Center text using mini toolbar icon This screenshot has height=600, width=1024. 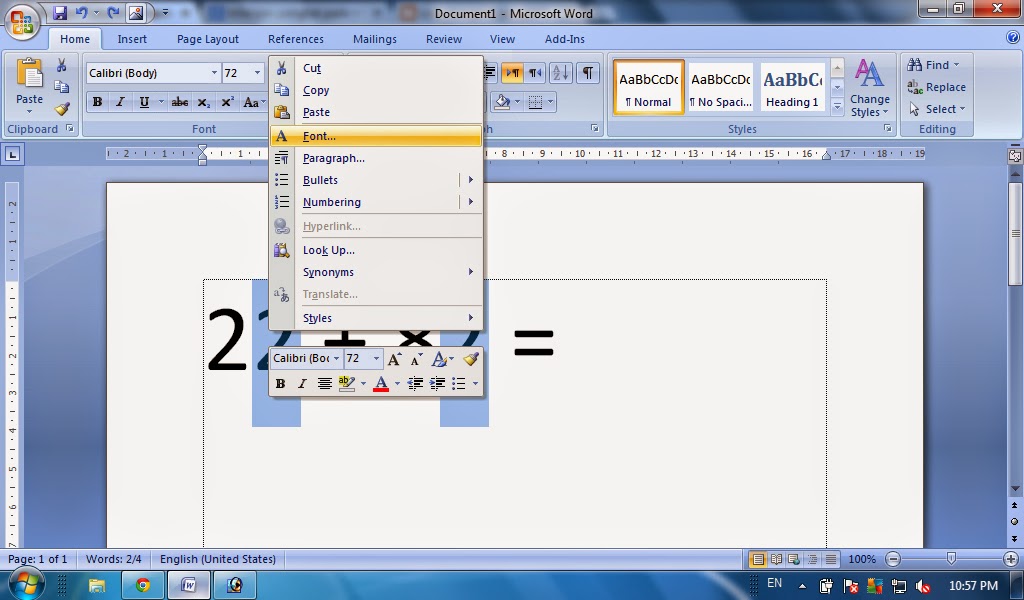tap(324, 383)
